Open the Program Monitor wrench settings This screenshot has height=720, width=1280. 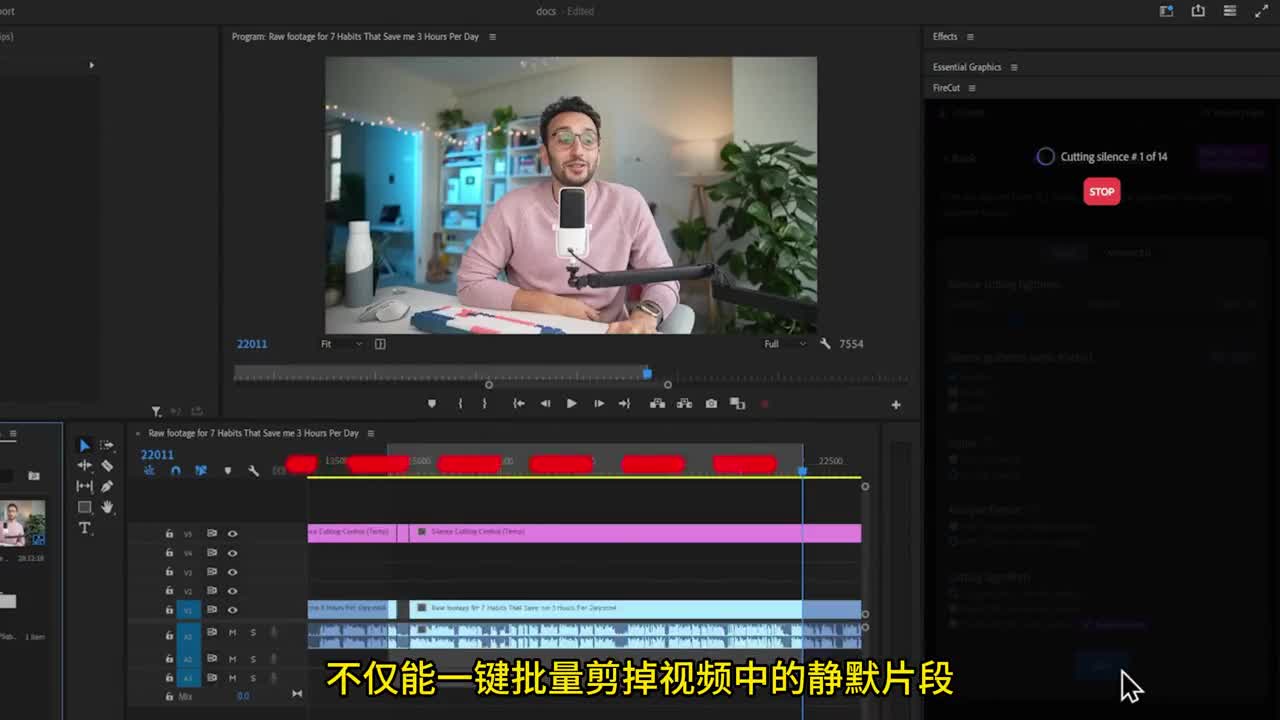point(825,344)
